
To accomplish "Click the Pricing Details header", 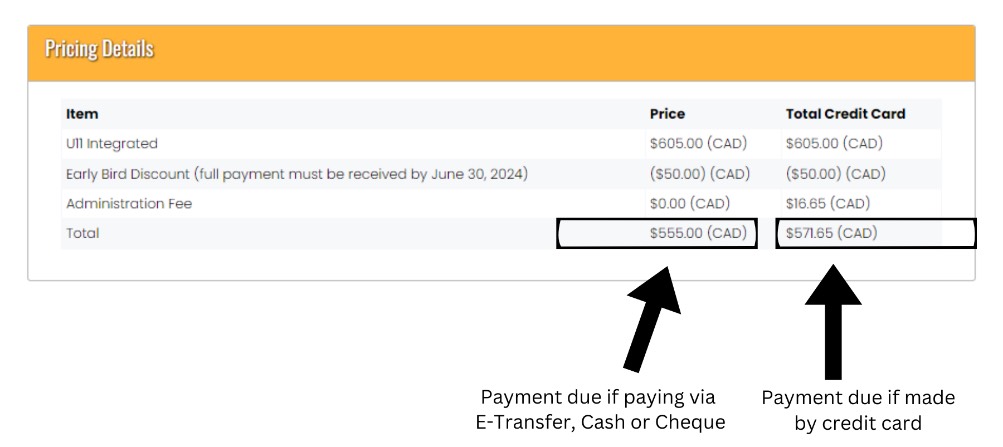I will (99, 49).
